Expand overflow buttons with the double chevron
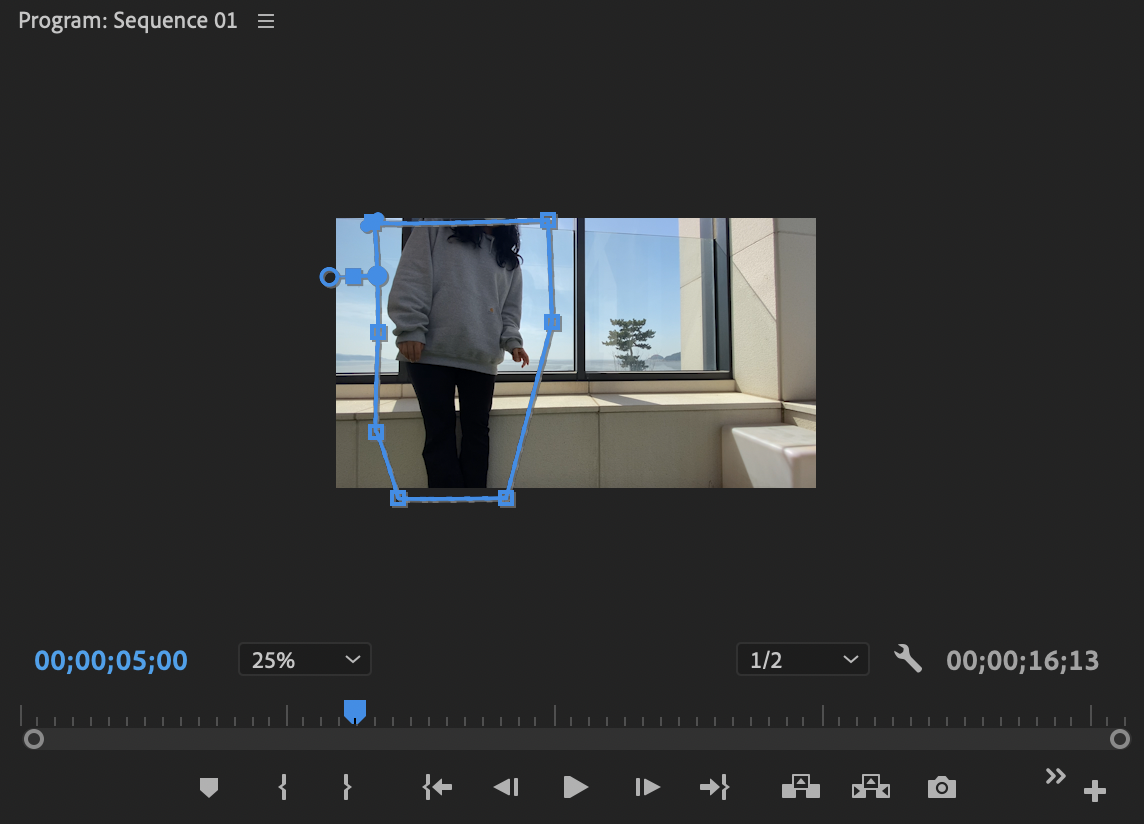Image resolution: width=1144 pixels, height=824 pixels. coord(1056,775)
